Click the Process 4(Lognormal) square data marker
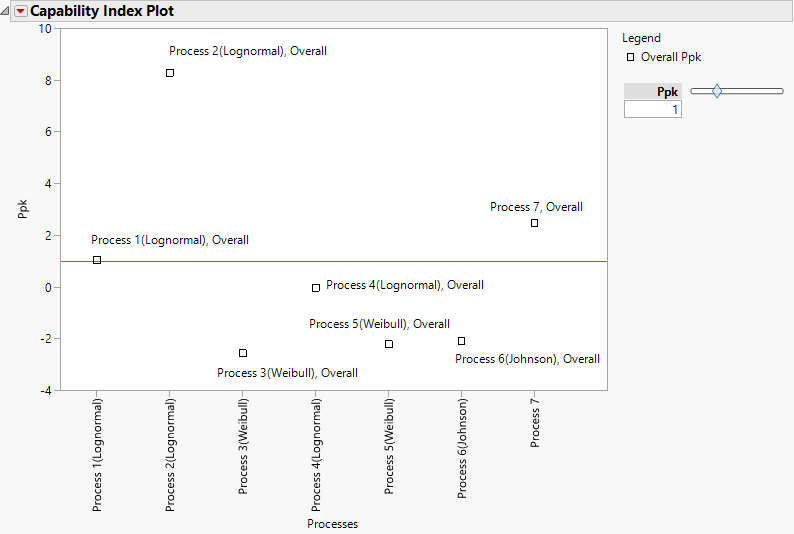 (316, 287)
